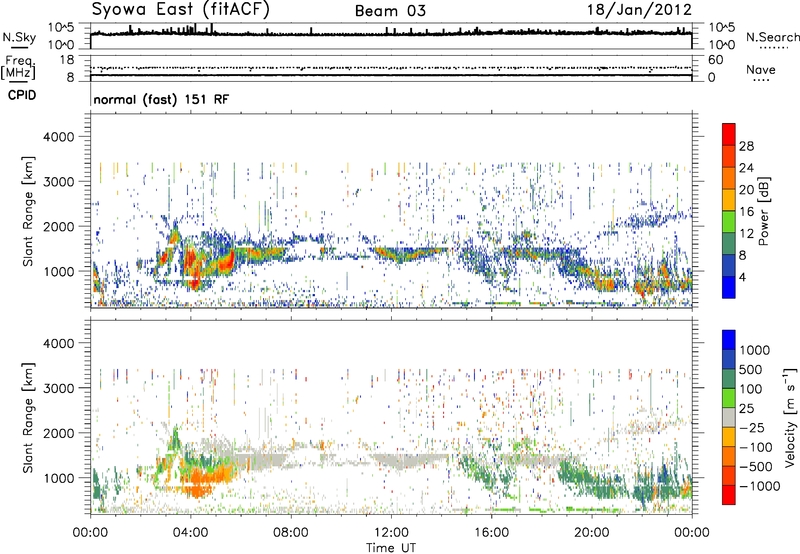Viewport: 800px width, 554px height.
Task: Pick the grey segment of velocity colorbar
Action: click(x=729, y=418)
